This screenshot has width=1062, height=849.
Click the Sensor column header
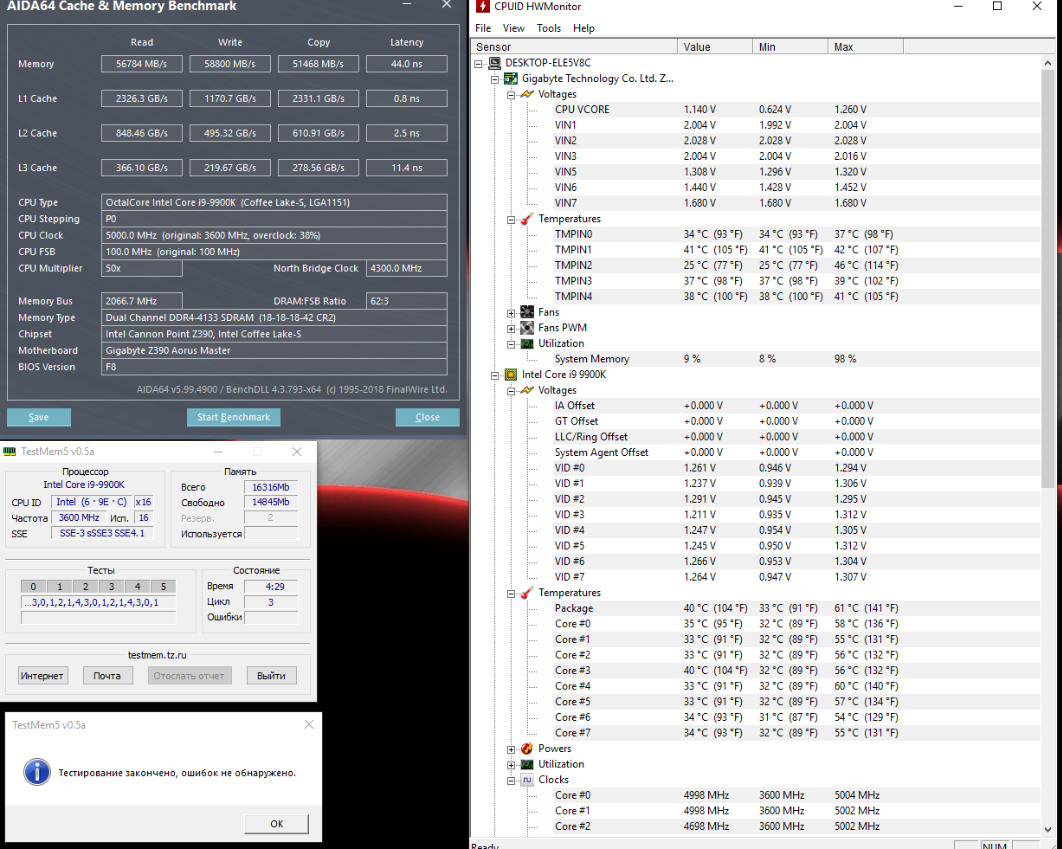[x=574, y=47]
